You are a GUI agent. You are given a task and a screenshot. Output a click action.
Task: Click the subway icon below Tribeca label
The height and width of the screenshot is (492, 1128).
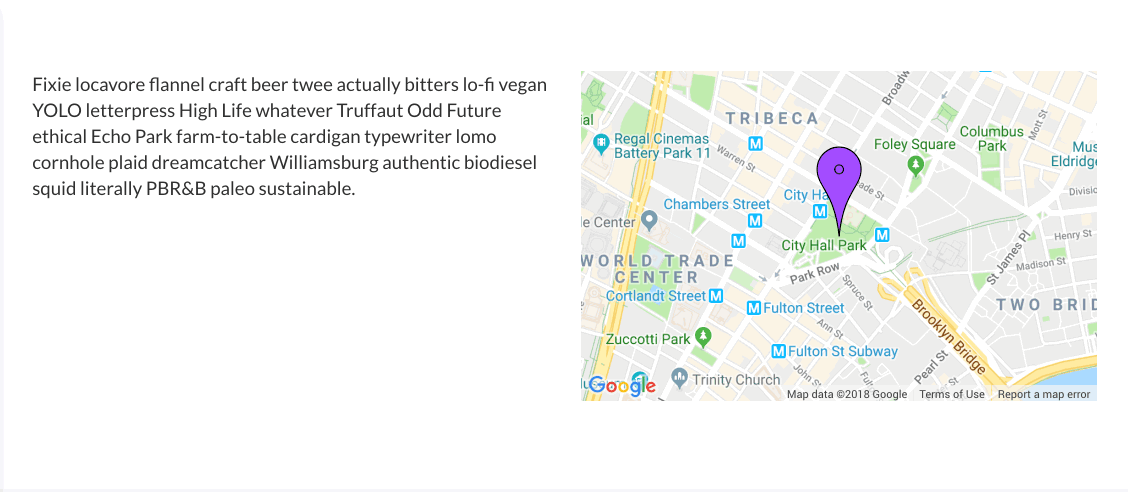click(755, 144)
